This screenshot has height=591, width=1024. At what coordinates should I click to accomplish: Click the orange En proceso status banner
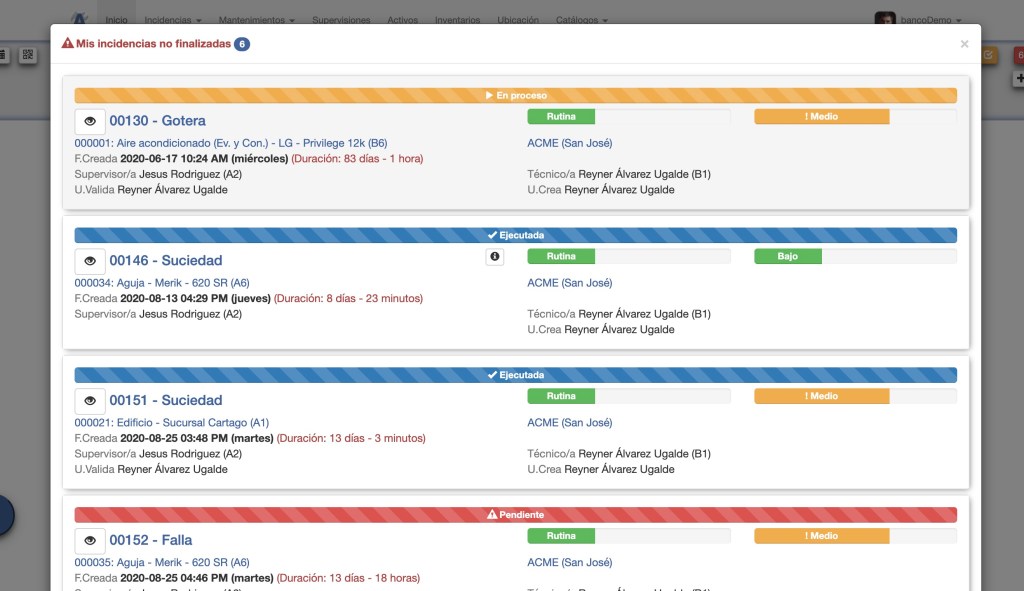click(515, 96)
